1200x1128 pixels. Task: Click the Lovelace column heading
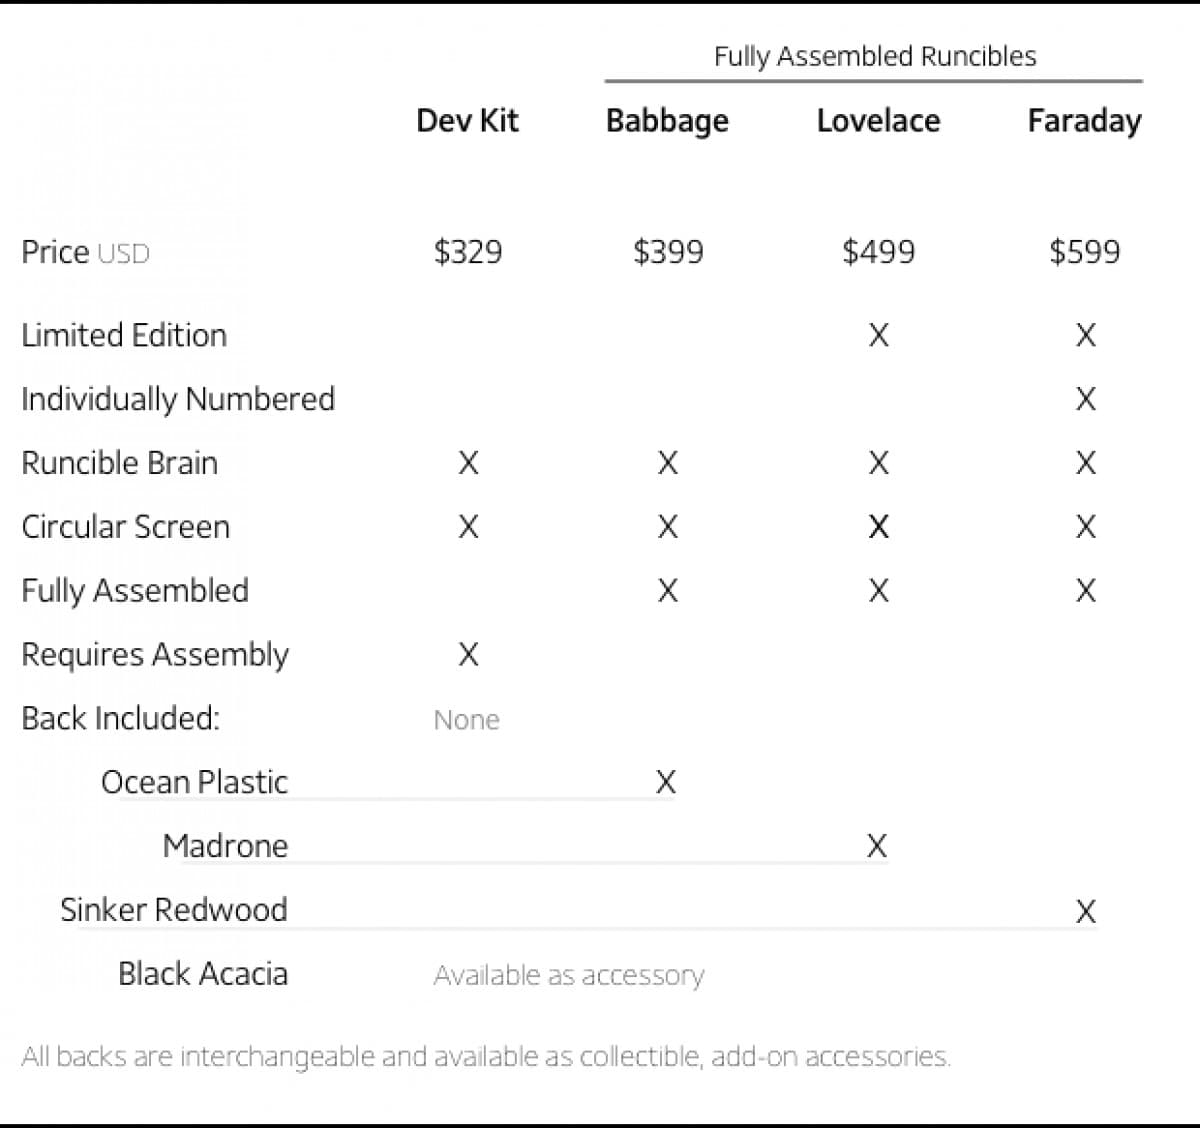[878, 121]
